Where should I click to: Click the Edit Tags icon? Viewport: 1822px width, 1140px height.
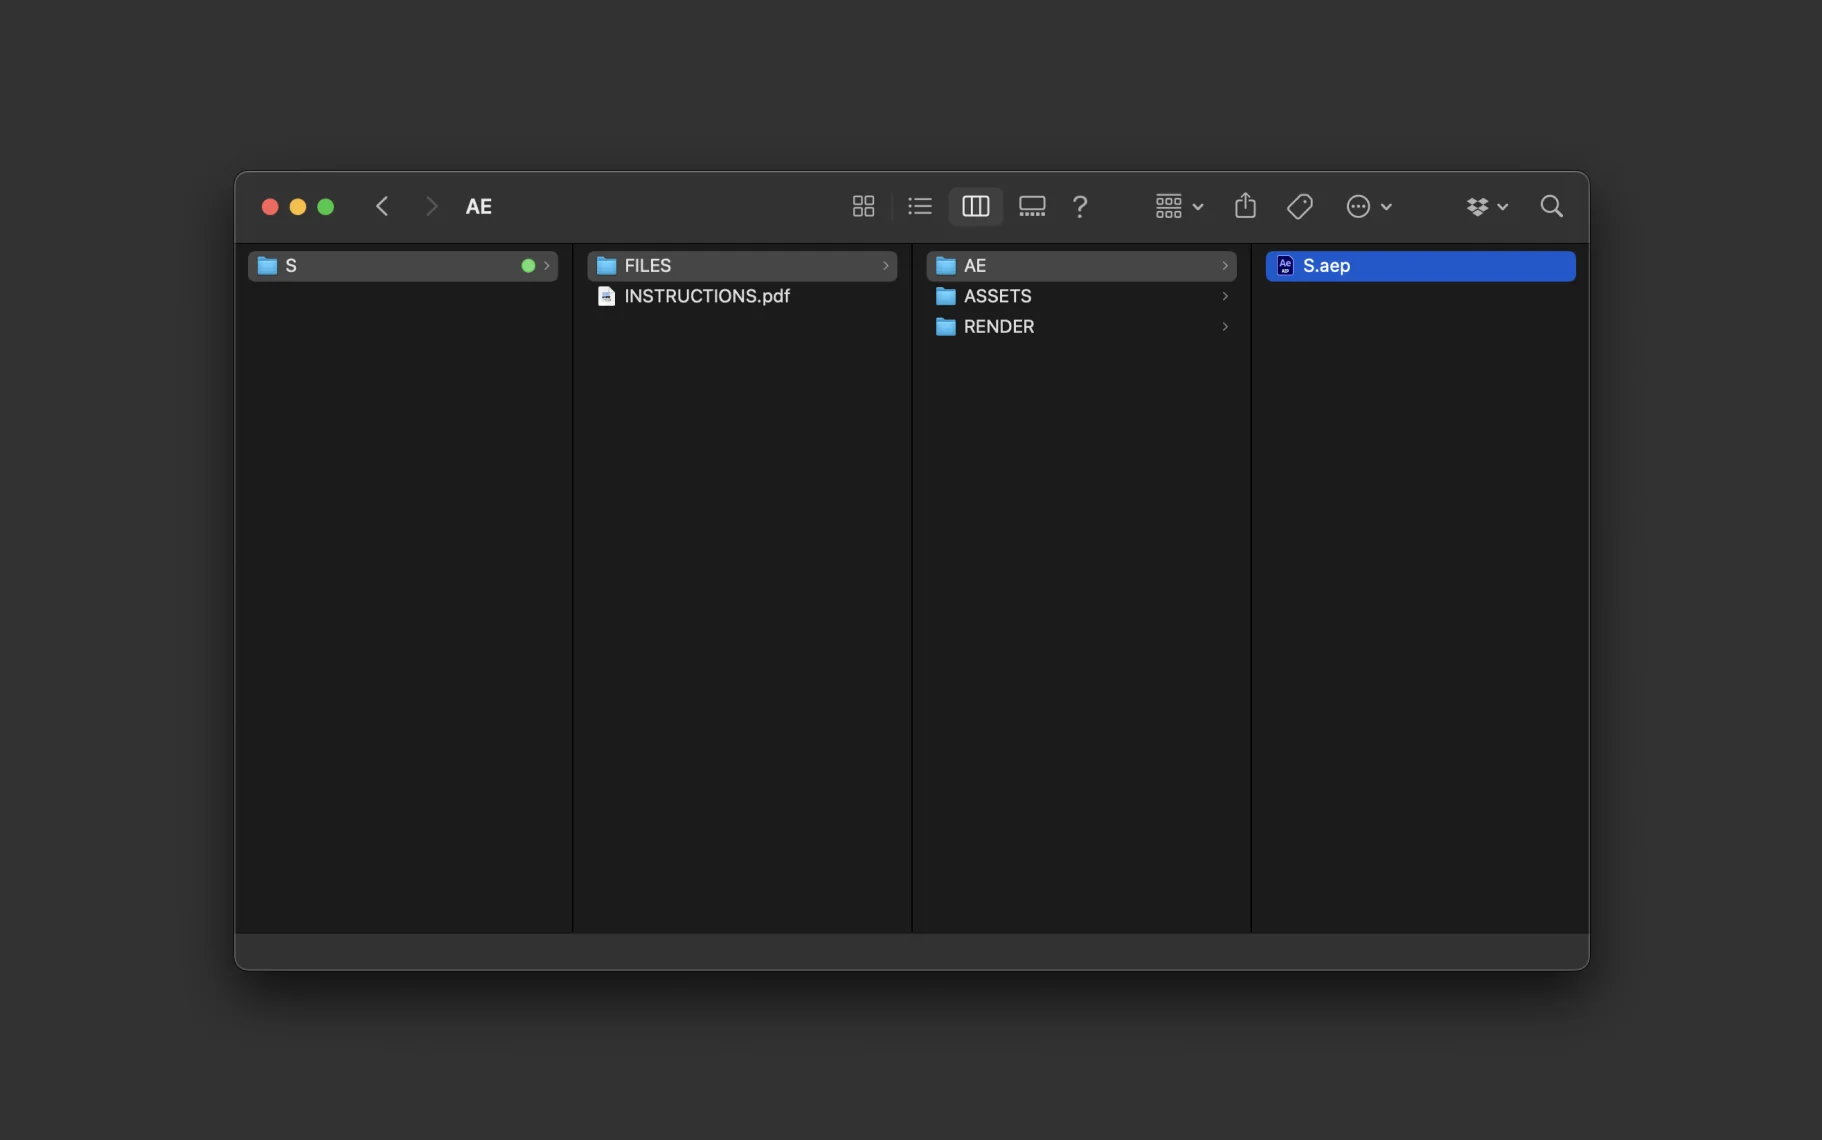[x=1299, y=206]
